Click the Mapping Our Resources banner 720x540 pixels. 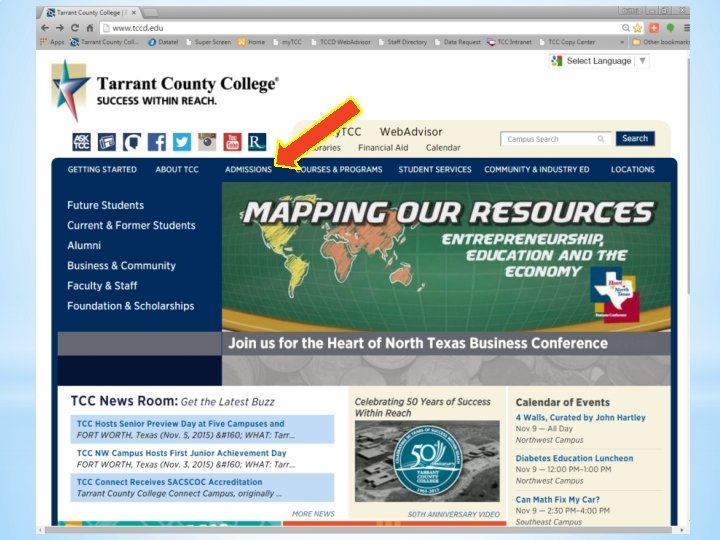[446, 257]
